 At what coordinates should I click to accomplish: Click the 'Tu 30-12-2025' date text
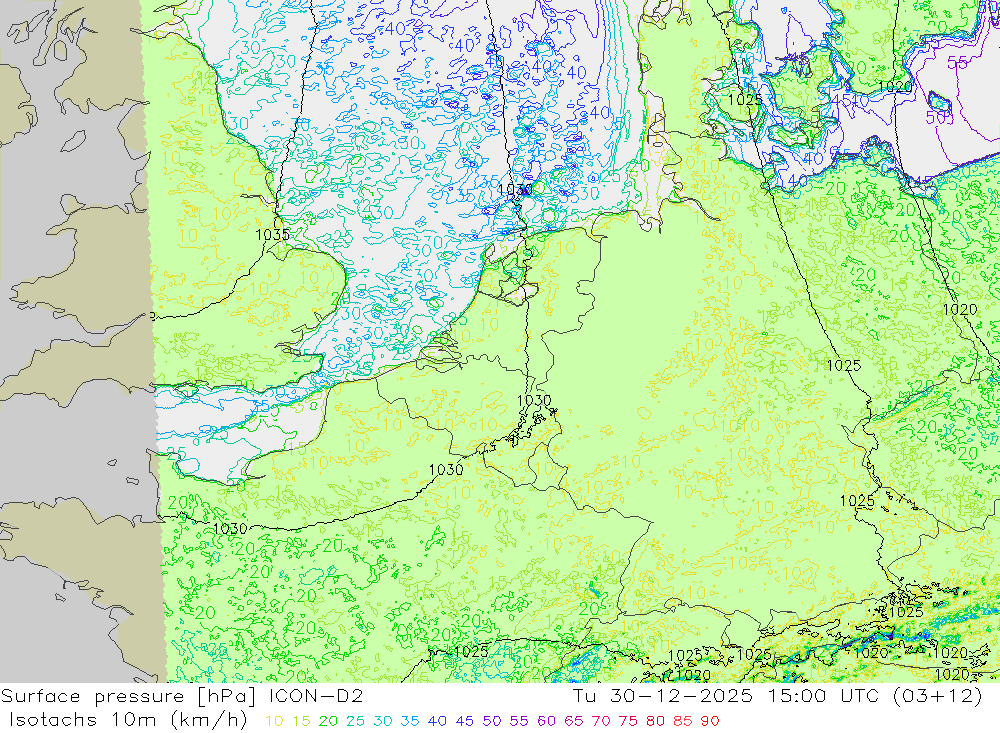coord(663,696)
